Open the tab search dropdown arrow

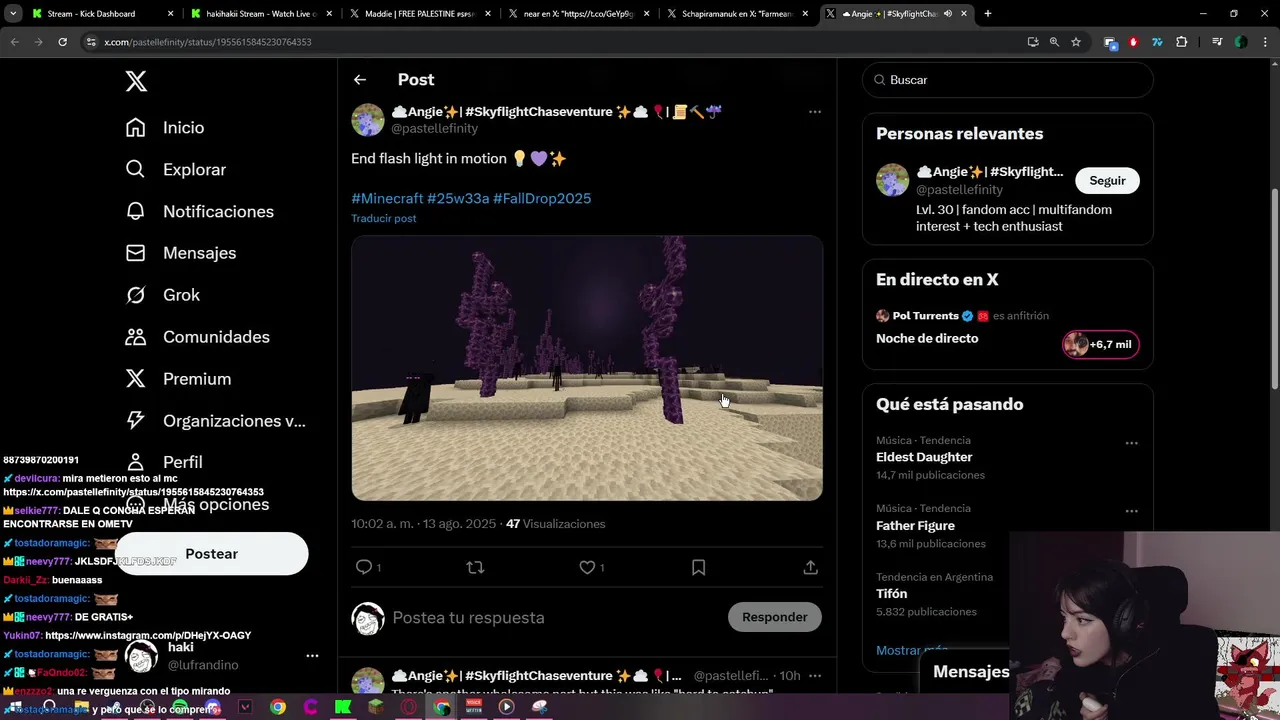13,14
